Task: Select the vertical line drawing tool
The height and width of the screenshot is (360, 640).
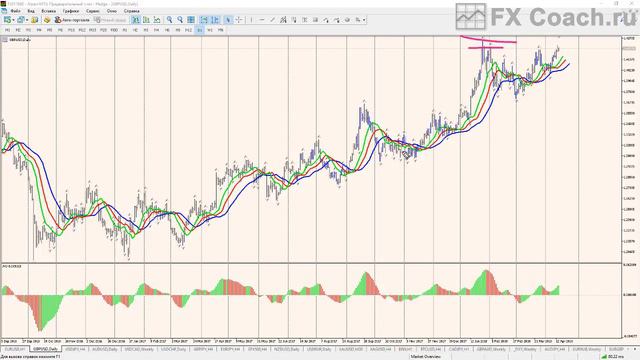Action: point(251,20)
